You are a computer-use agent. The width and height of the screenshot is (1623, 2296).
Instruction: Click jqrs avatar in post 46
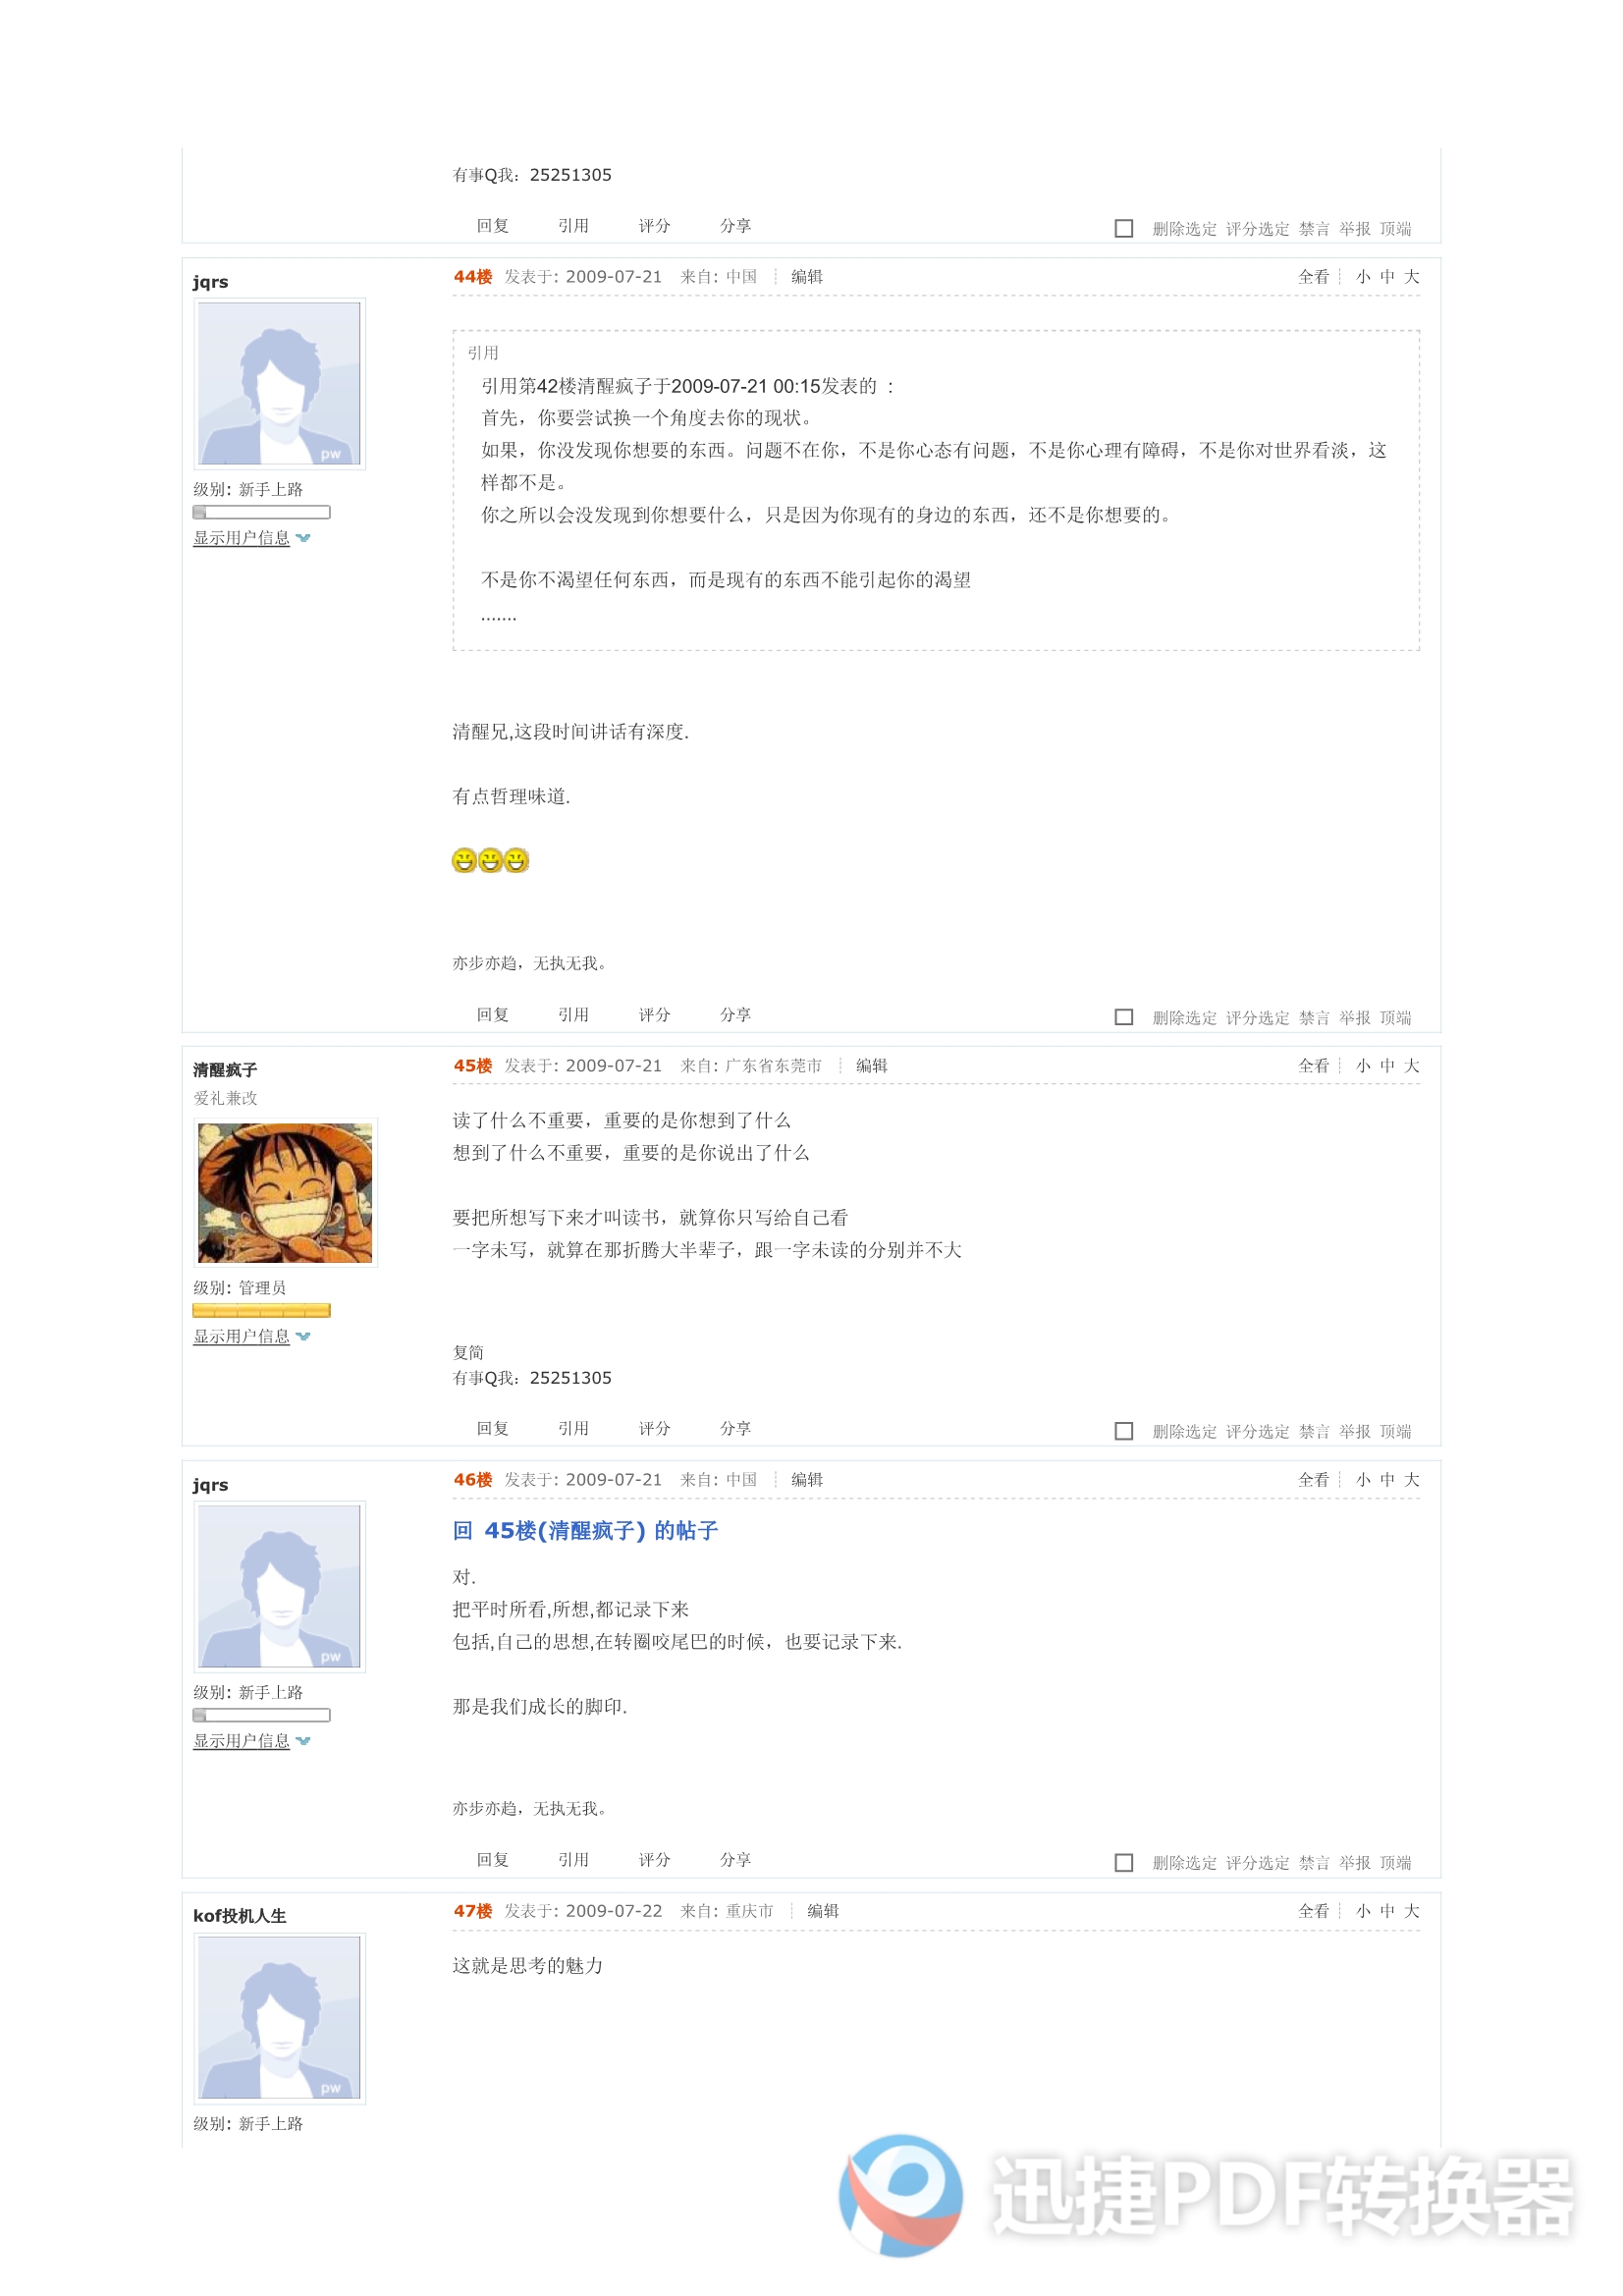pos(279,1587)
